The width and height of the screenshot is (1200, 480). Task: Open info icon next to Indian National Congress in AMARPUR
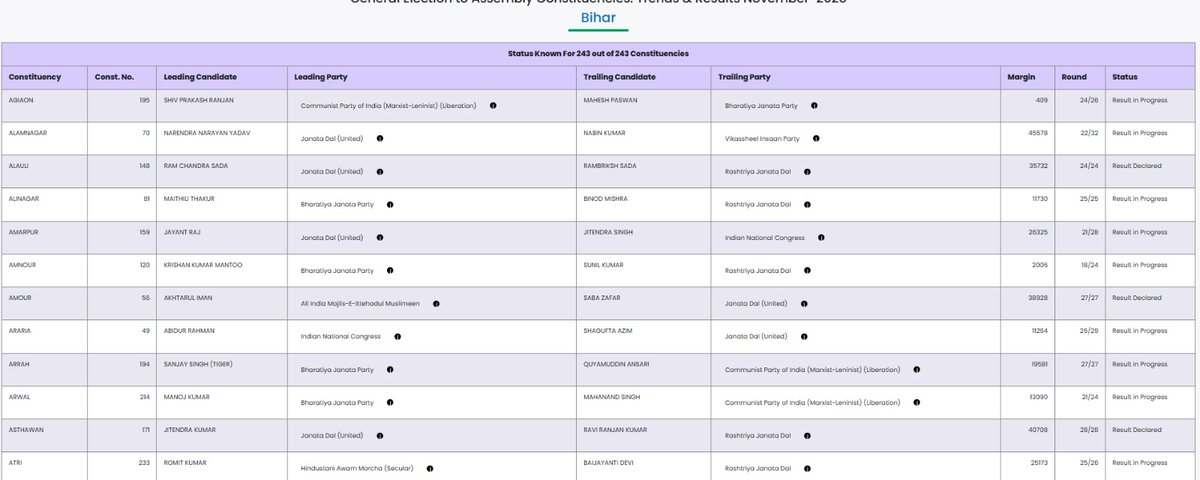click(821, 238)
